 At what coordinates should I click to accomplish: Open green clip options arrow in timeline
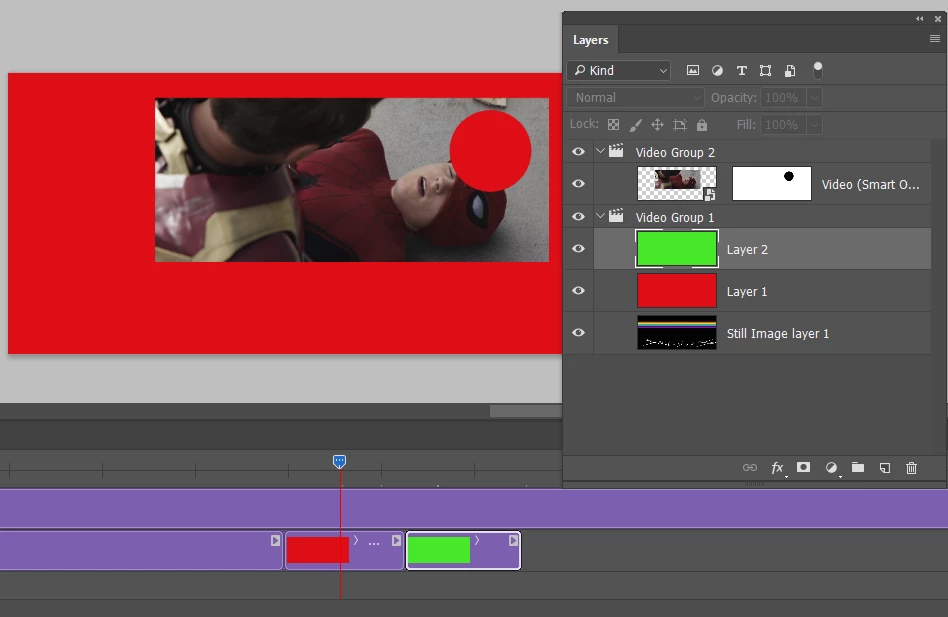[477, 540]
